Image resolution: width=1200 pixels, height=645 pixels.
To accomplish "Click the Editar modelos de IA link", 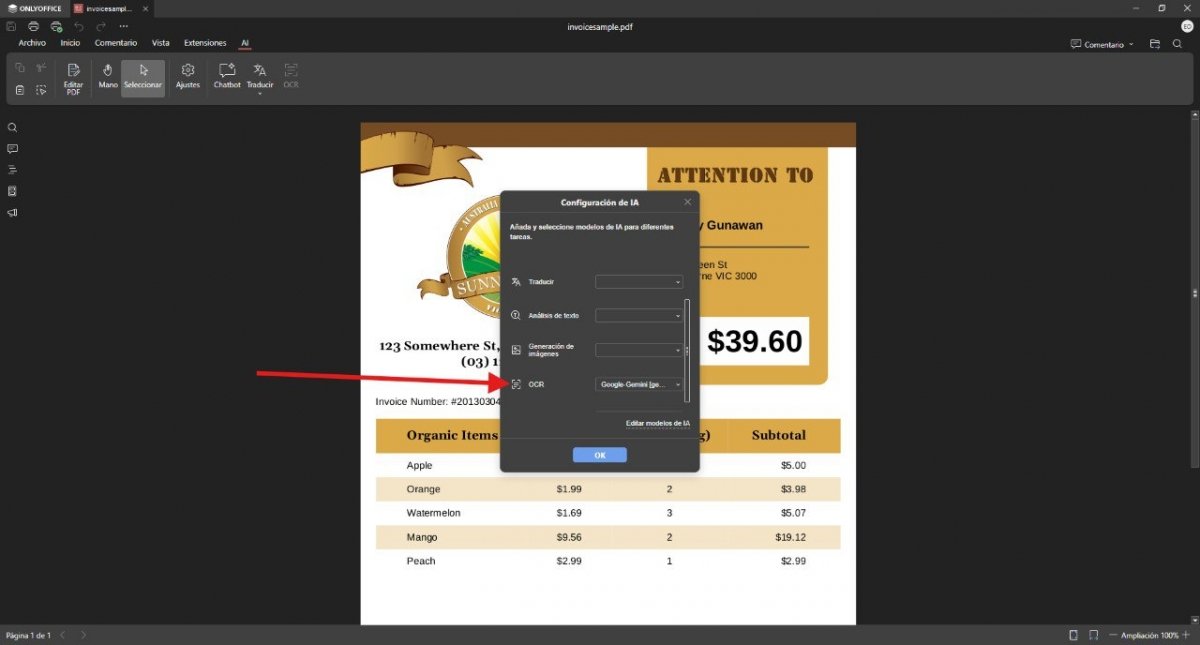I will coord(657,423).
